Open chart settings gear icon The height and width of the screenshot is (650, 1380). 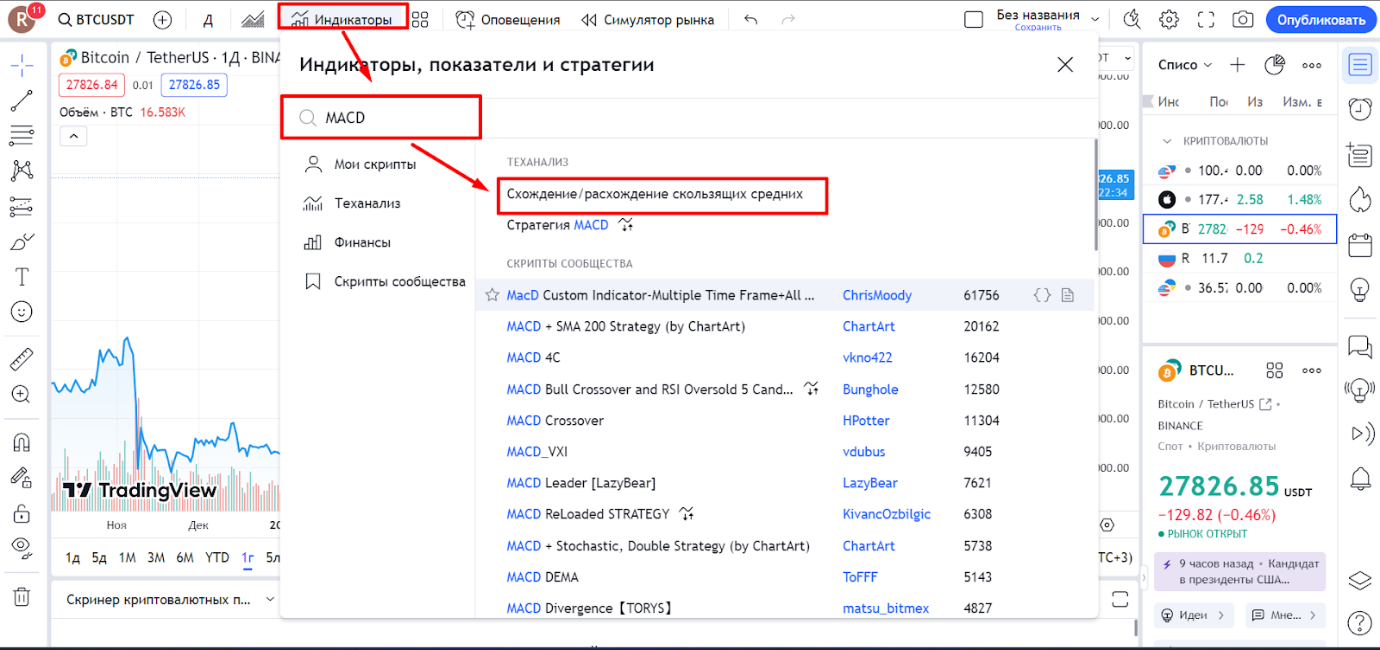pyautogui.click(x=1168, y=20)
